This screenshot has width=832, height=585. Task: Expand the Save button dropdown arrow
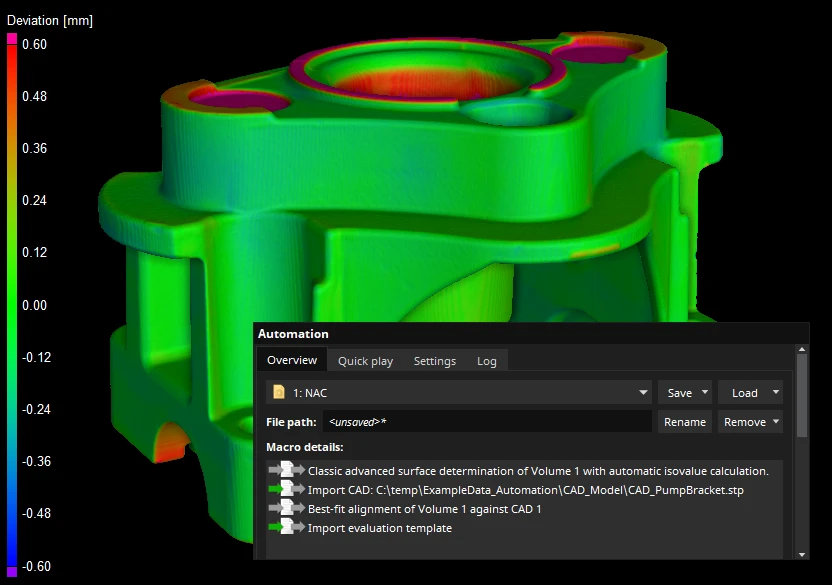(705, 393)
